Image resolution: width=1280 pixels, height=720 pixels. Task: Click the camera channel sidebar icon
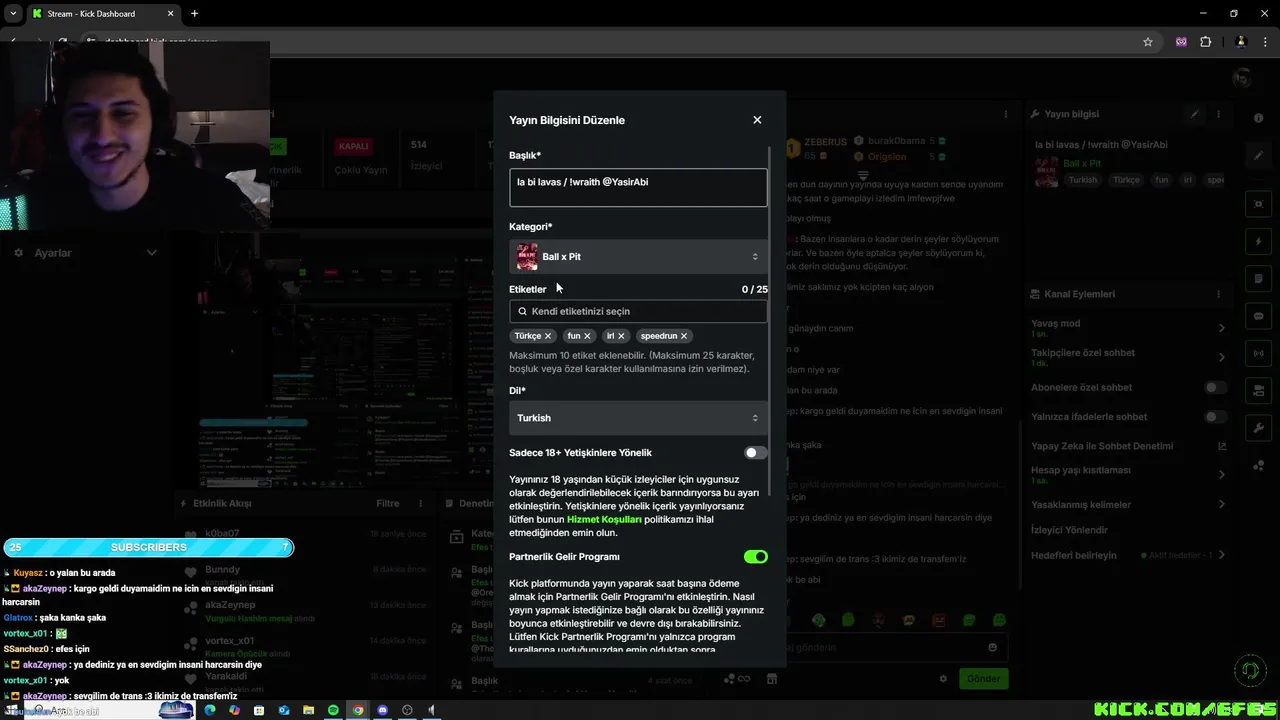1259,390
